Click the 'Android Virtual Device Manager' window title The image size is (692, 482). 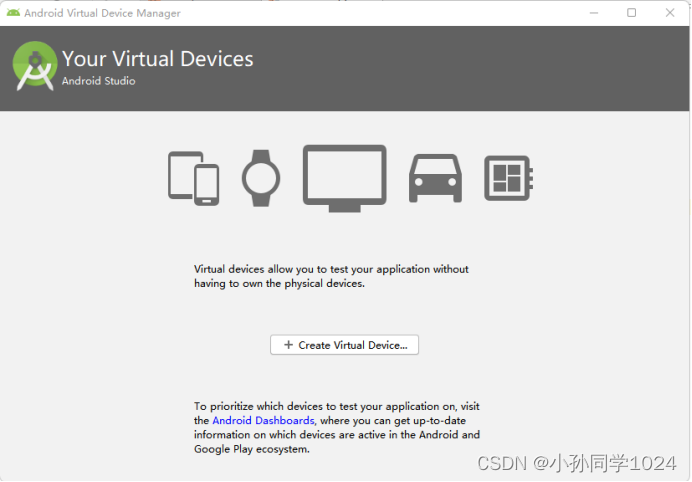pyautogui.click(x=102, y=13)
